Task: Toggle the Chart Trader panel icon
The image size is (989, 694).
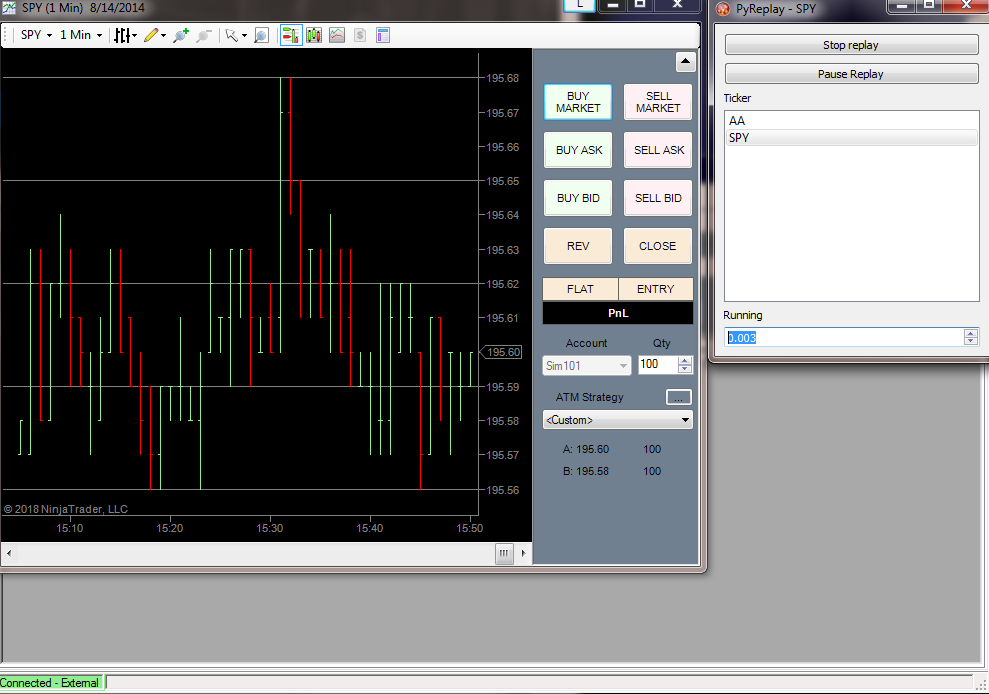Action: click(x=291, y=35)
